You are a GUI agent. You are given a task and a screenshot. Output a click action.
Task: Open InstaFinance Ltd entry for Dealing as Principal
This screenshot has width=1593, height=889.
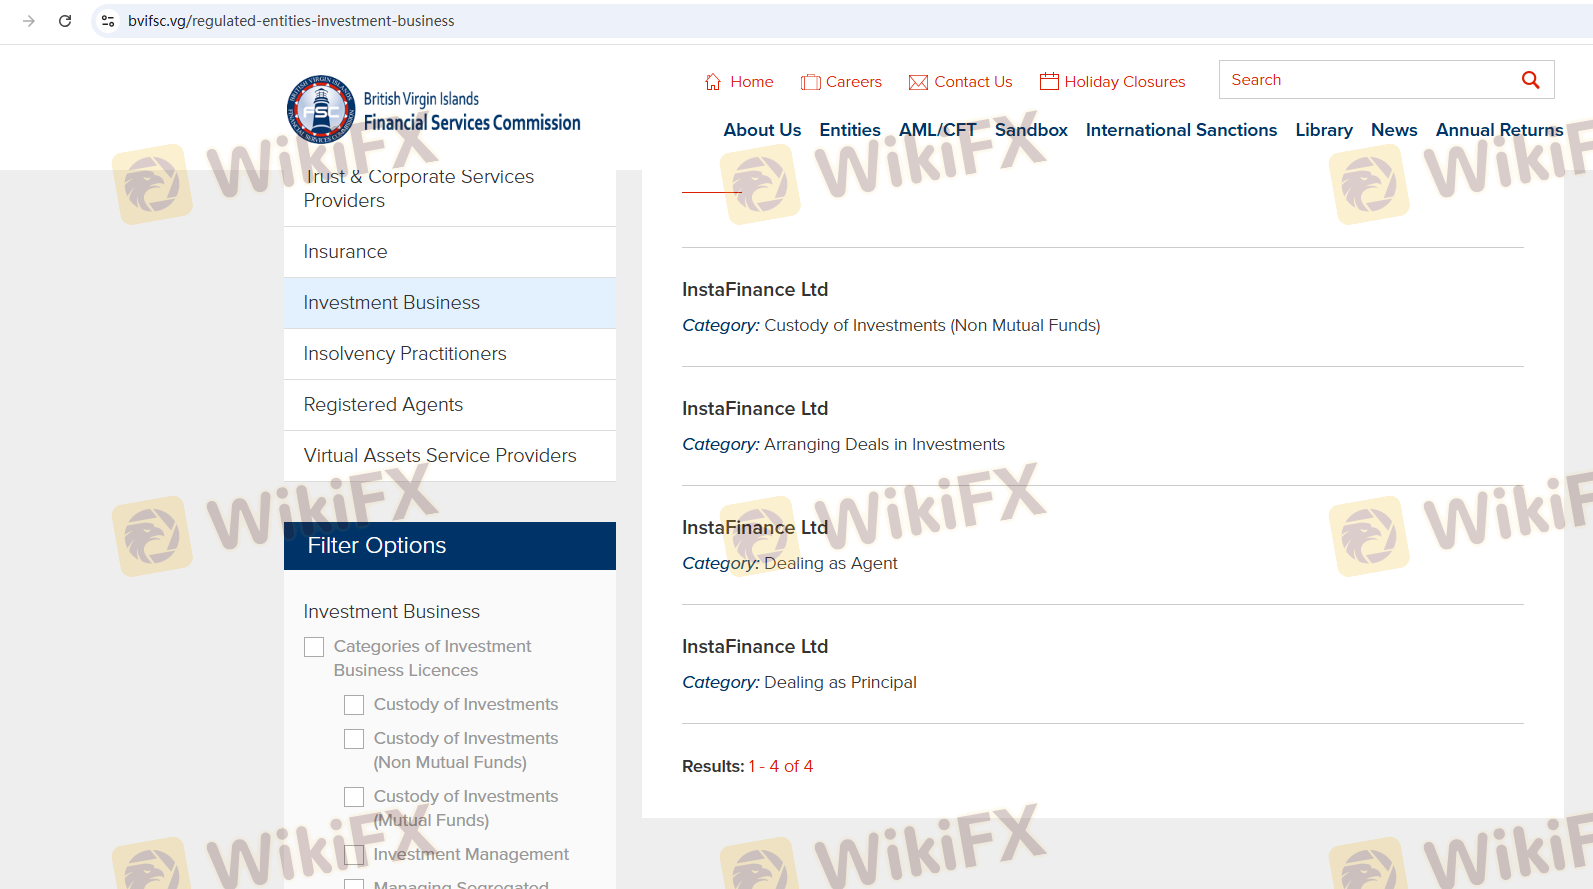pyautogui.click(x=755, y=647)
